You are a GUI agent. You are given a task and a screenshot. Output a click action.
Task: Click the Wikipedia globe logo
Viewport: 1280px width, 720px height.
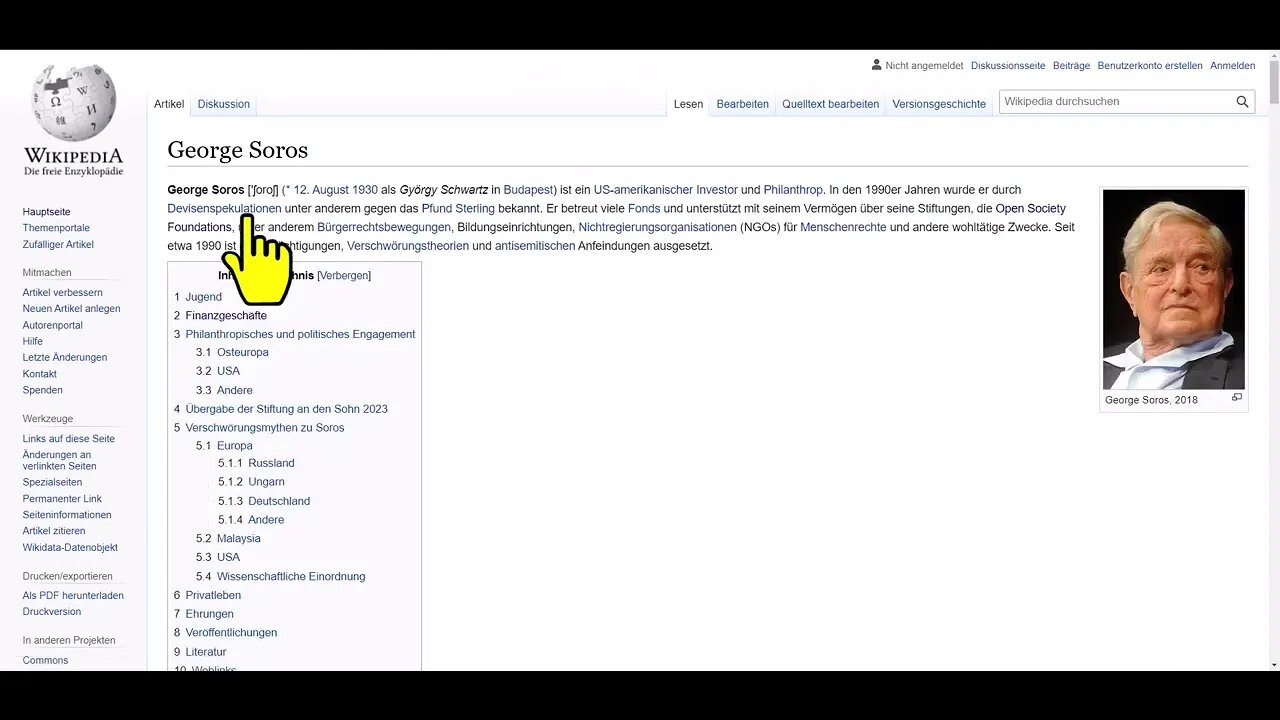coord(73,103)
